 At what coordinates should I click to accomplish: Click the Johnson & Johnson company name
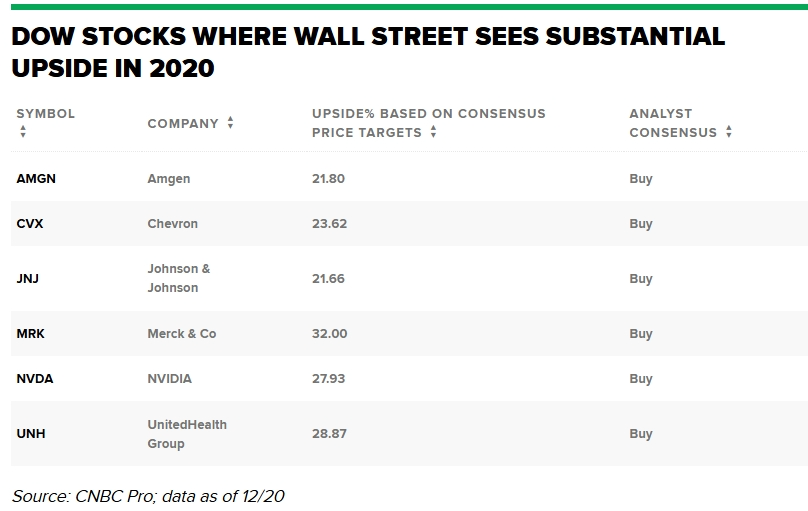click(179, 278)
